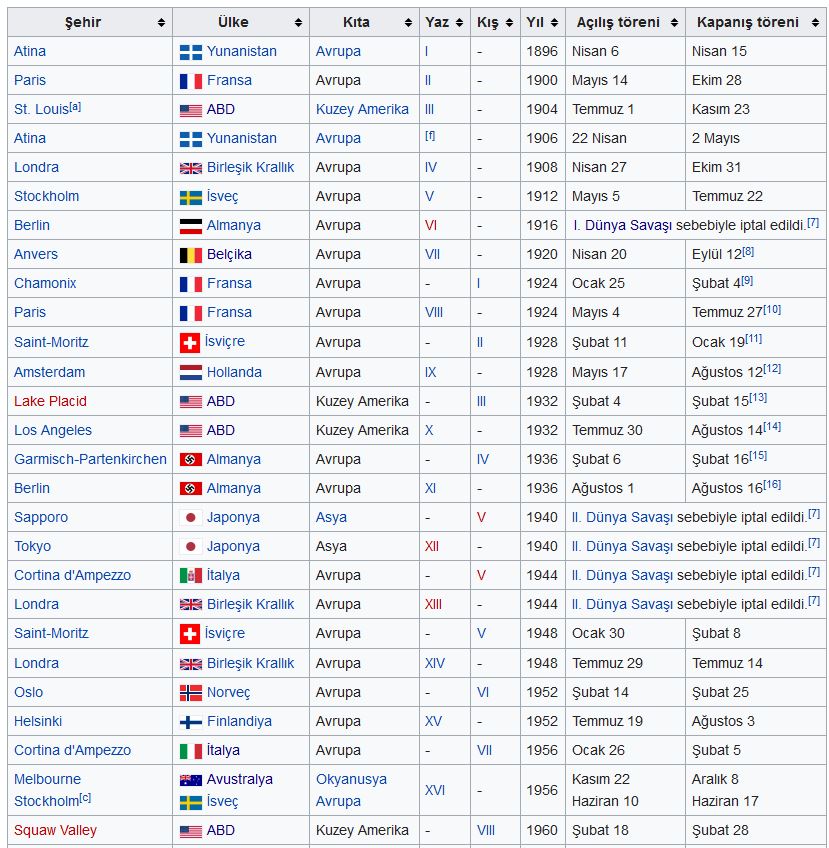Click the Switzerland flag in the 1948 row
The width and height of the screenshot is (829, 848).
(x=190, y=633)
